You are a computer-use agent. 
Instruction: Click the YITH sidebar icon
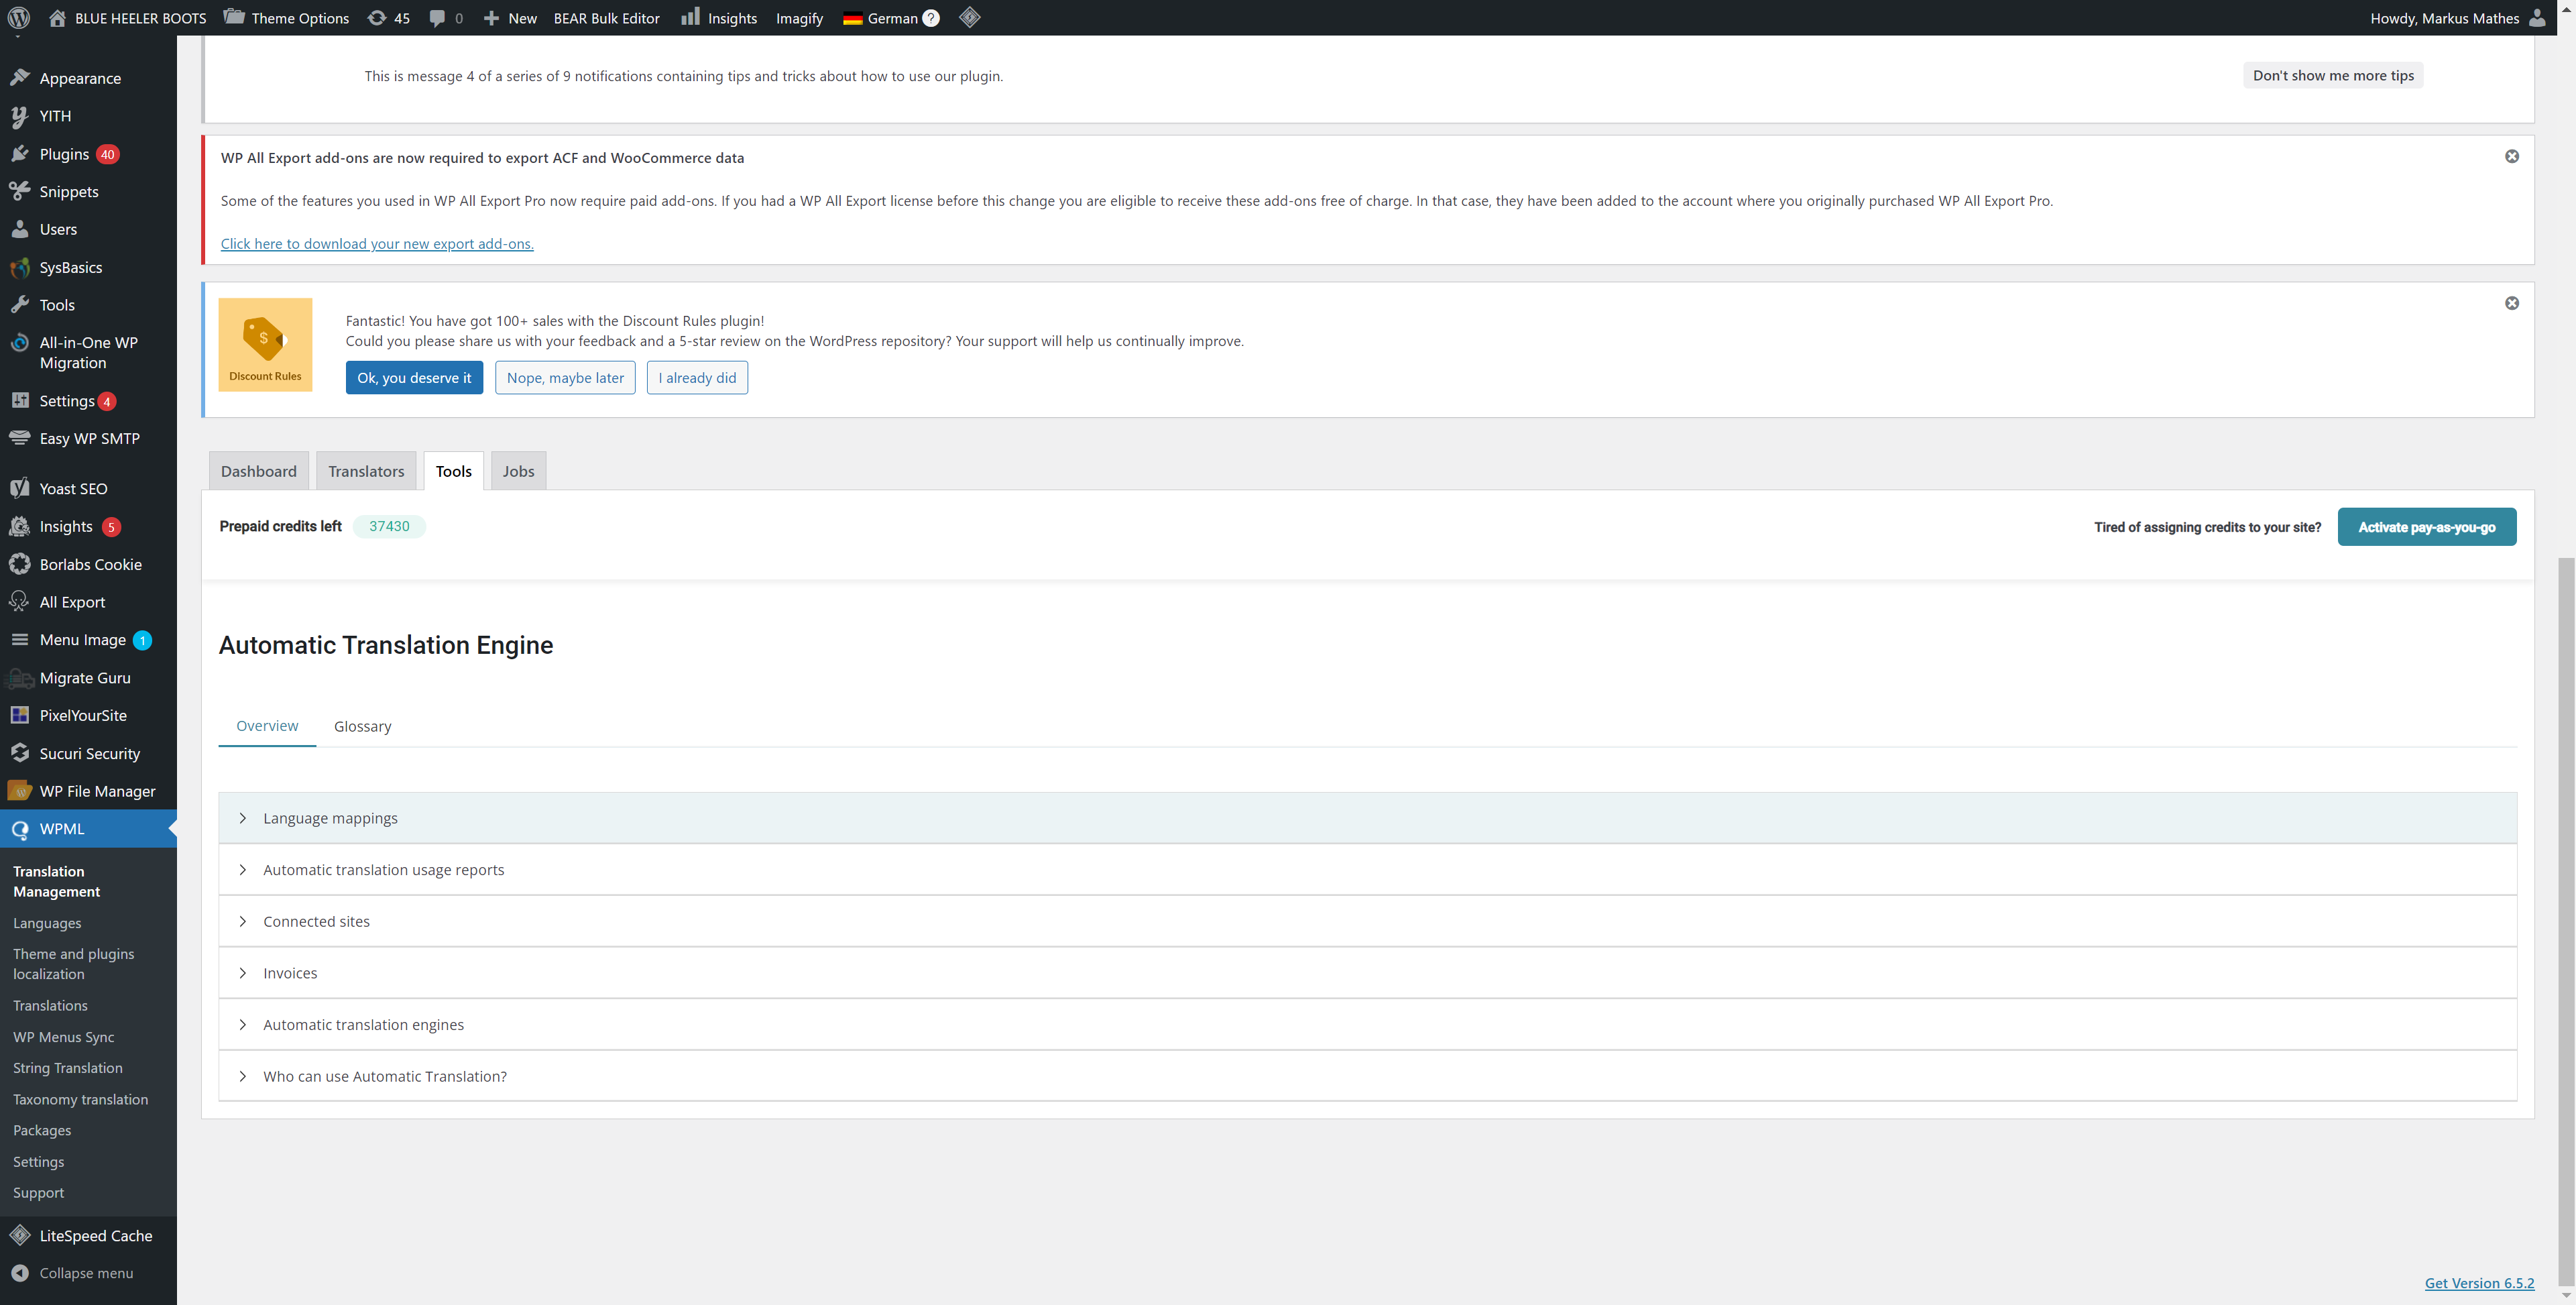point(20,116)
